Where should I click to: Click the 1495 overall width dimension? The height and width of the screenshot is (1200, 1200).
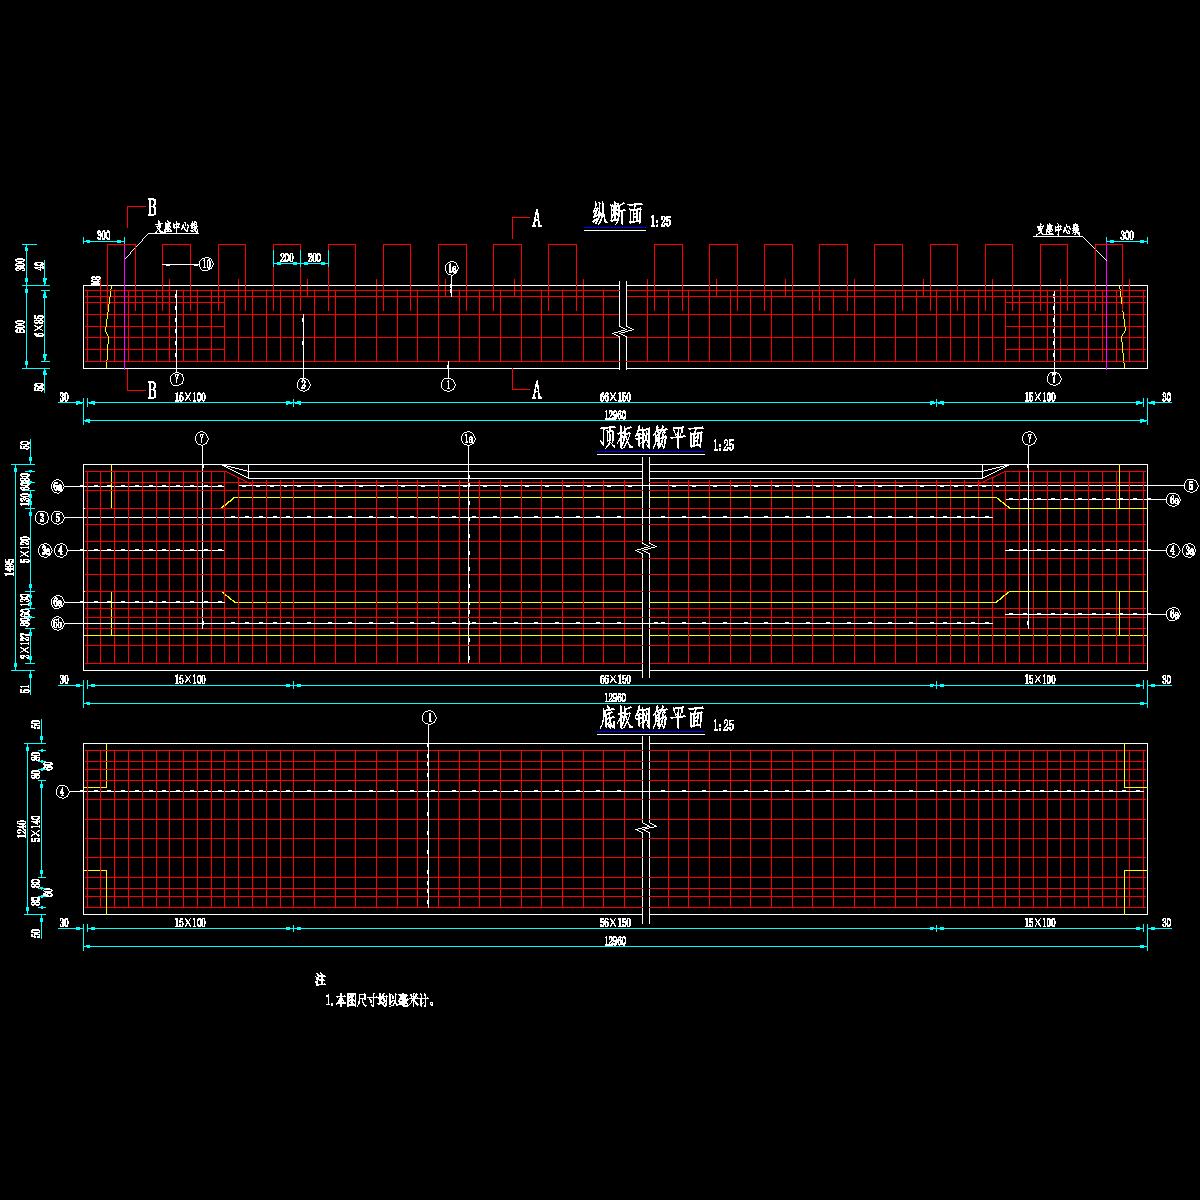pyautogui.click(x=10, y=567)
